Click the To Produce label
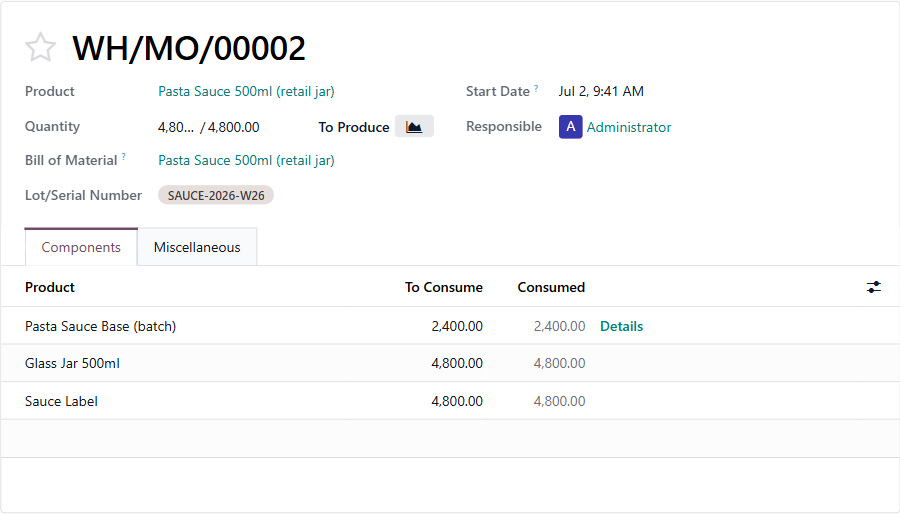Screen dimensions: 900x514 (354, 127)
